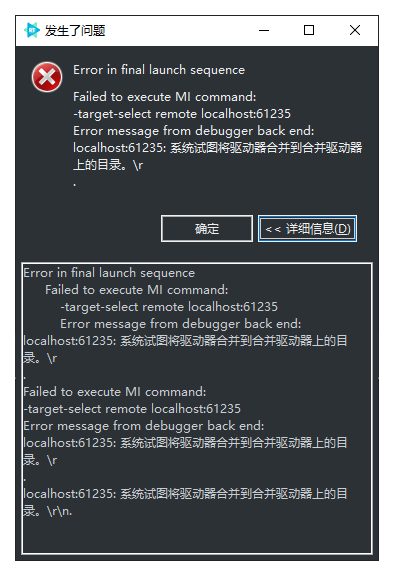The height and width of the screenshot is (582, 412).
Task: Click indented 'Error message from debugger' details line
Action: [x=181, y=324]
